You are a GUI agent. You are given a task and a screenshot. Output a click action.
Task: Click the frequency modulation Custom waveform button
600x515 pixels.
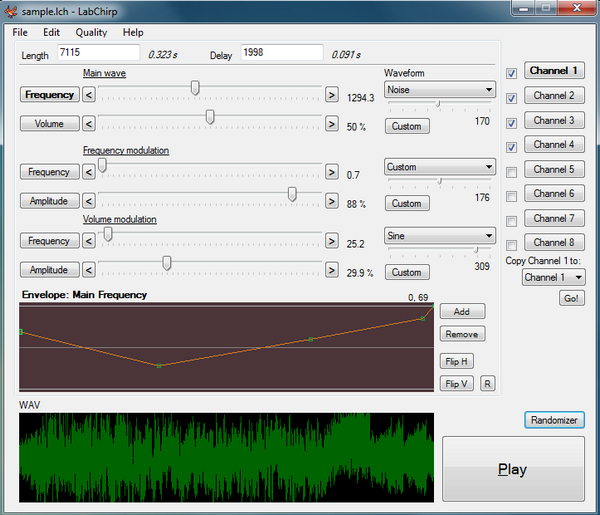pyautogui.click(x=407, y=203)
